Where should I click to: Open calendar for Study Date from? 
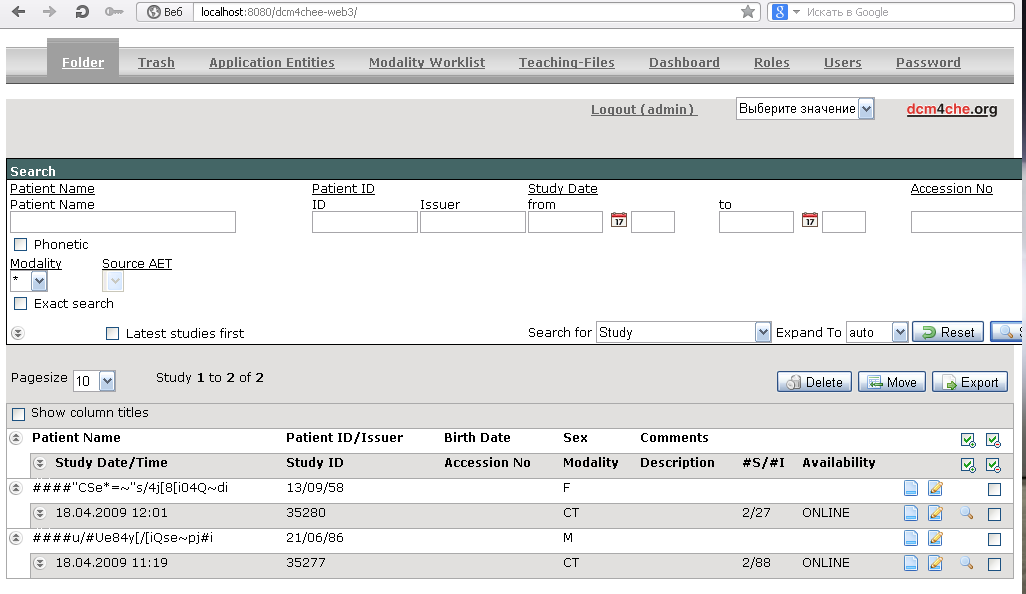(618, 220)
